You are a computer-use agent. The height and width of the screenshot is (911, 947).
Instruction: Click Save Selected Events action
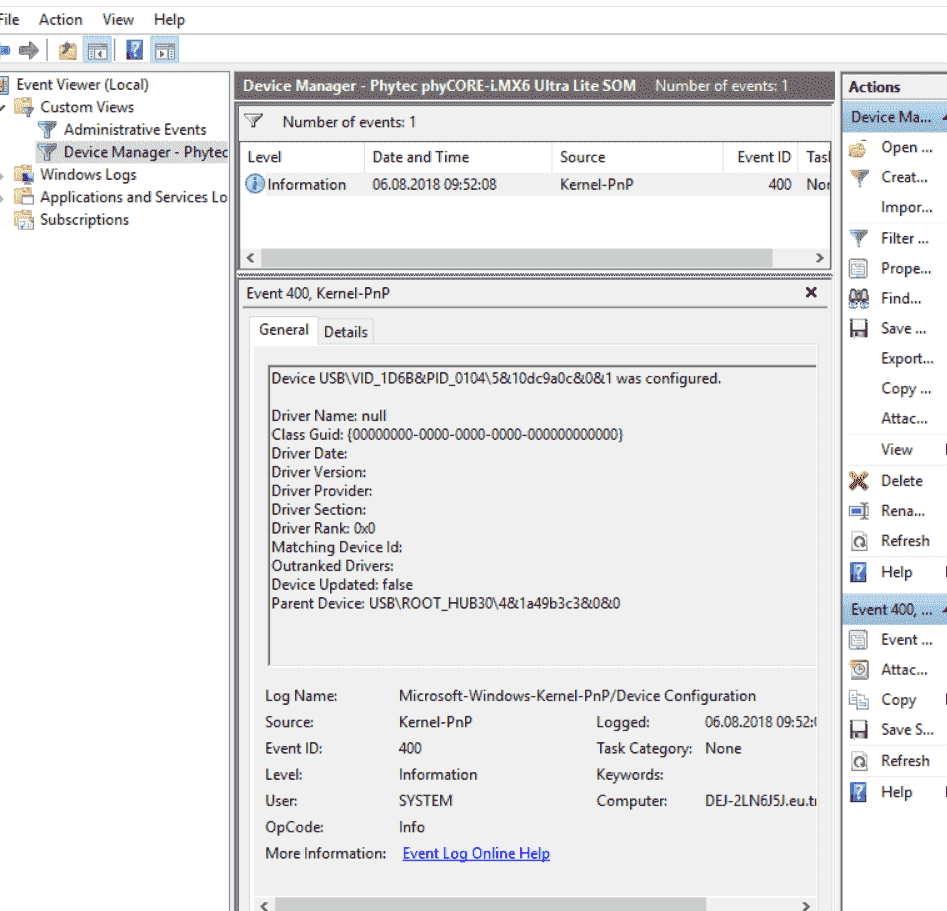(891, 730)
